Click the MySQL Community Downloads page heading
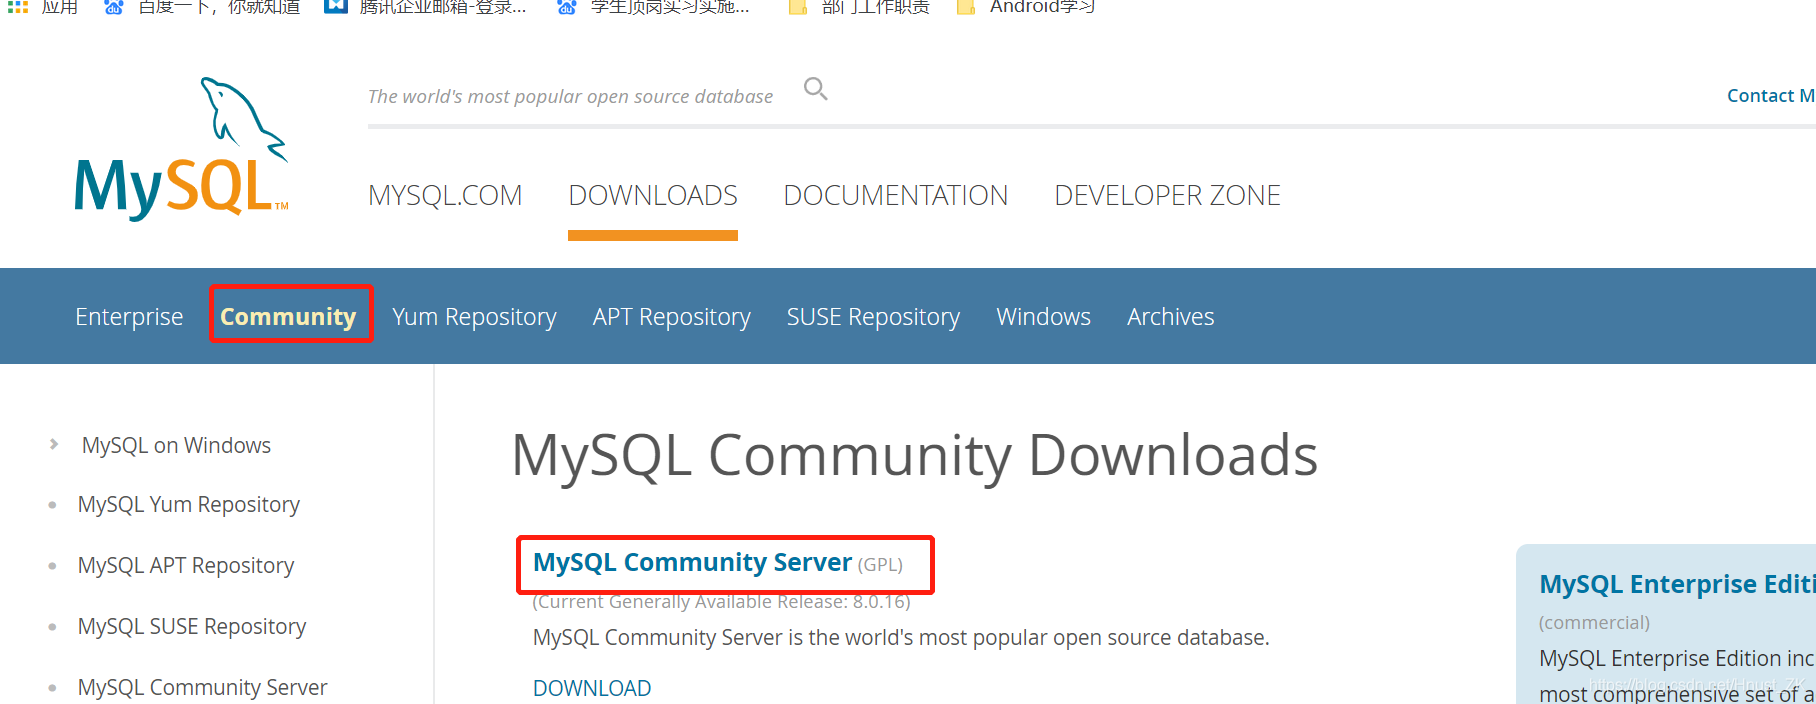 [914, 455]
